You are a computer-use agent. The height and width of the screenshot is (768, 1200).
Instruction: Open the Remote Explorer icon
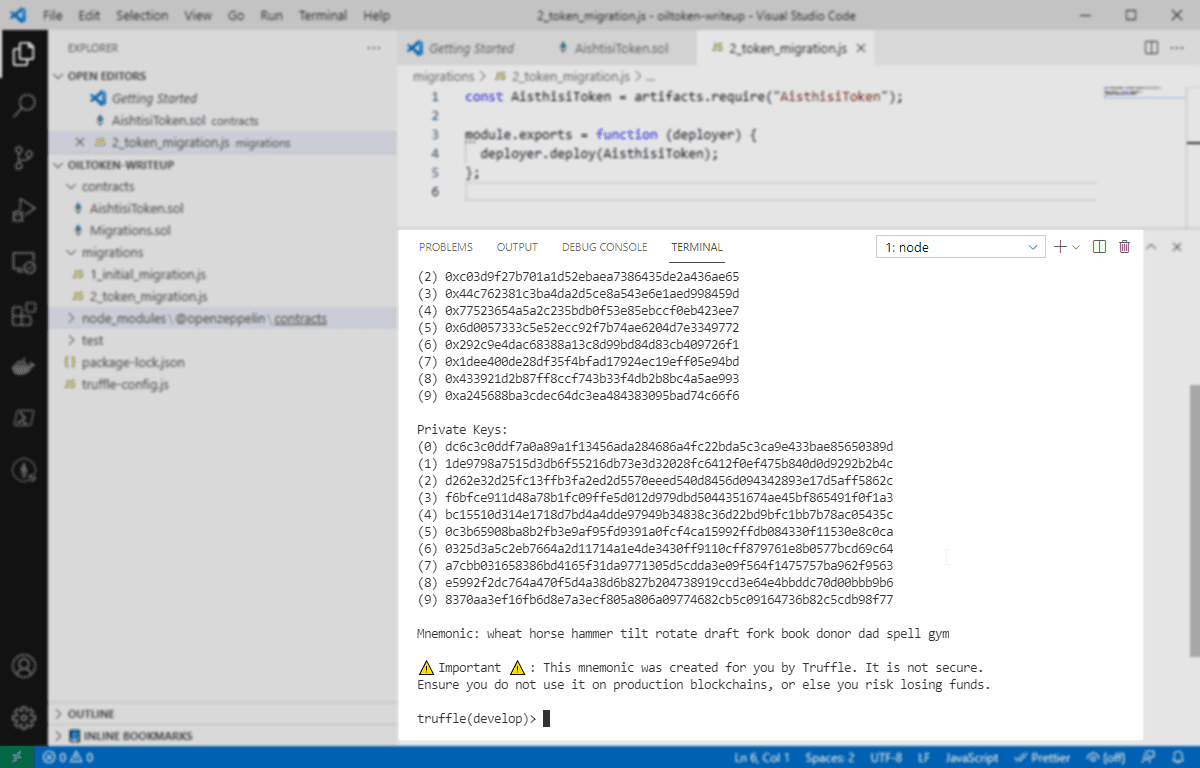(23, 263)
